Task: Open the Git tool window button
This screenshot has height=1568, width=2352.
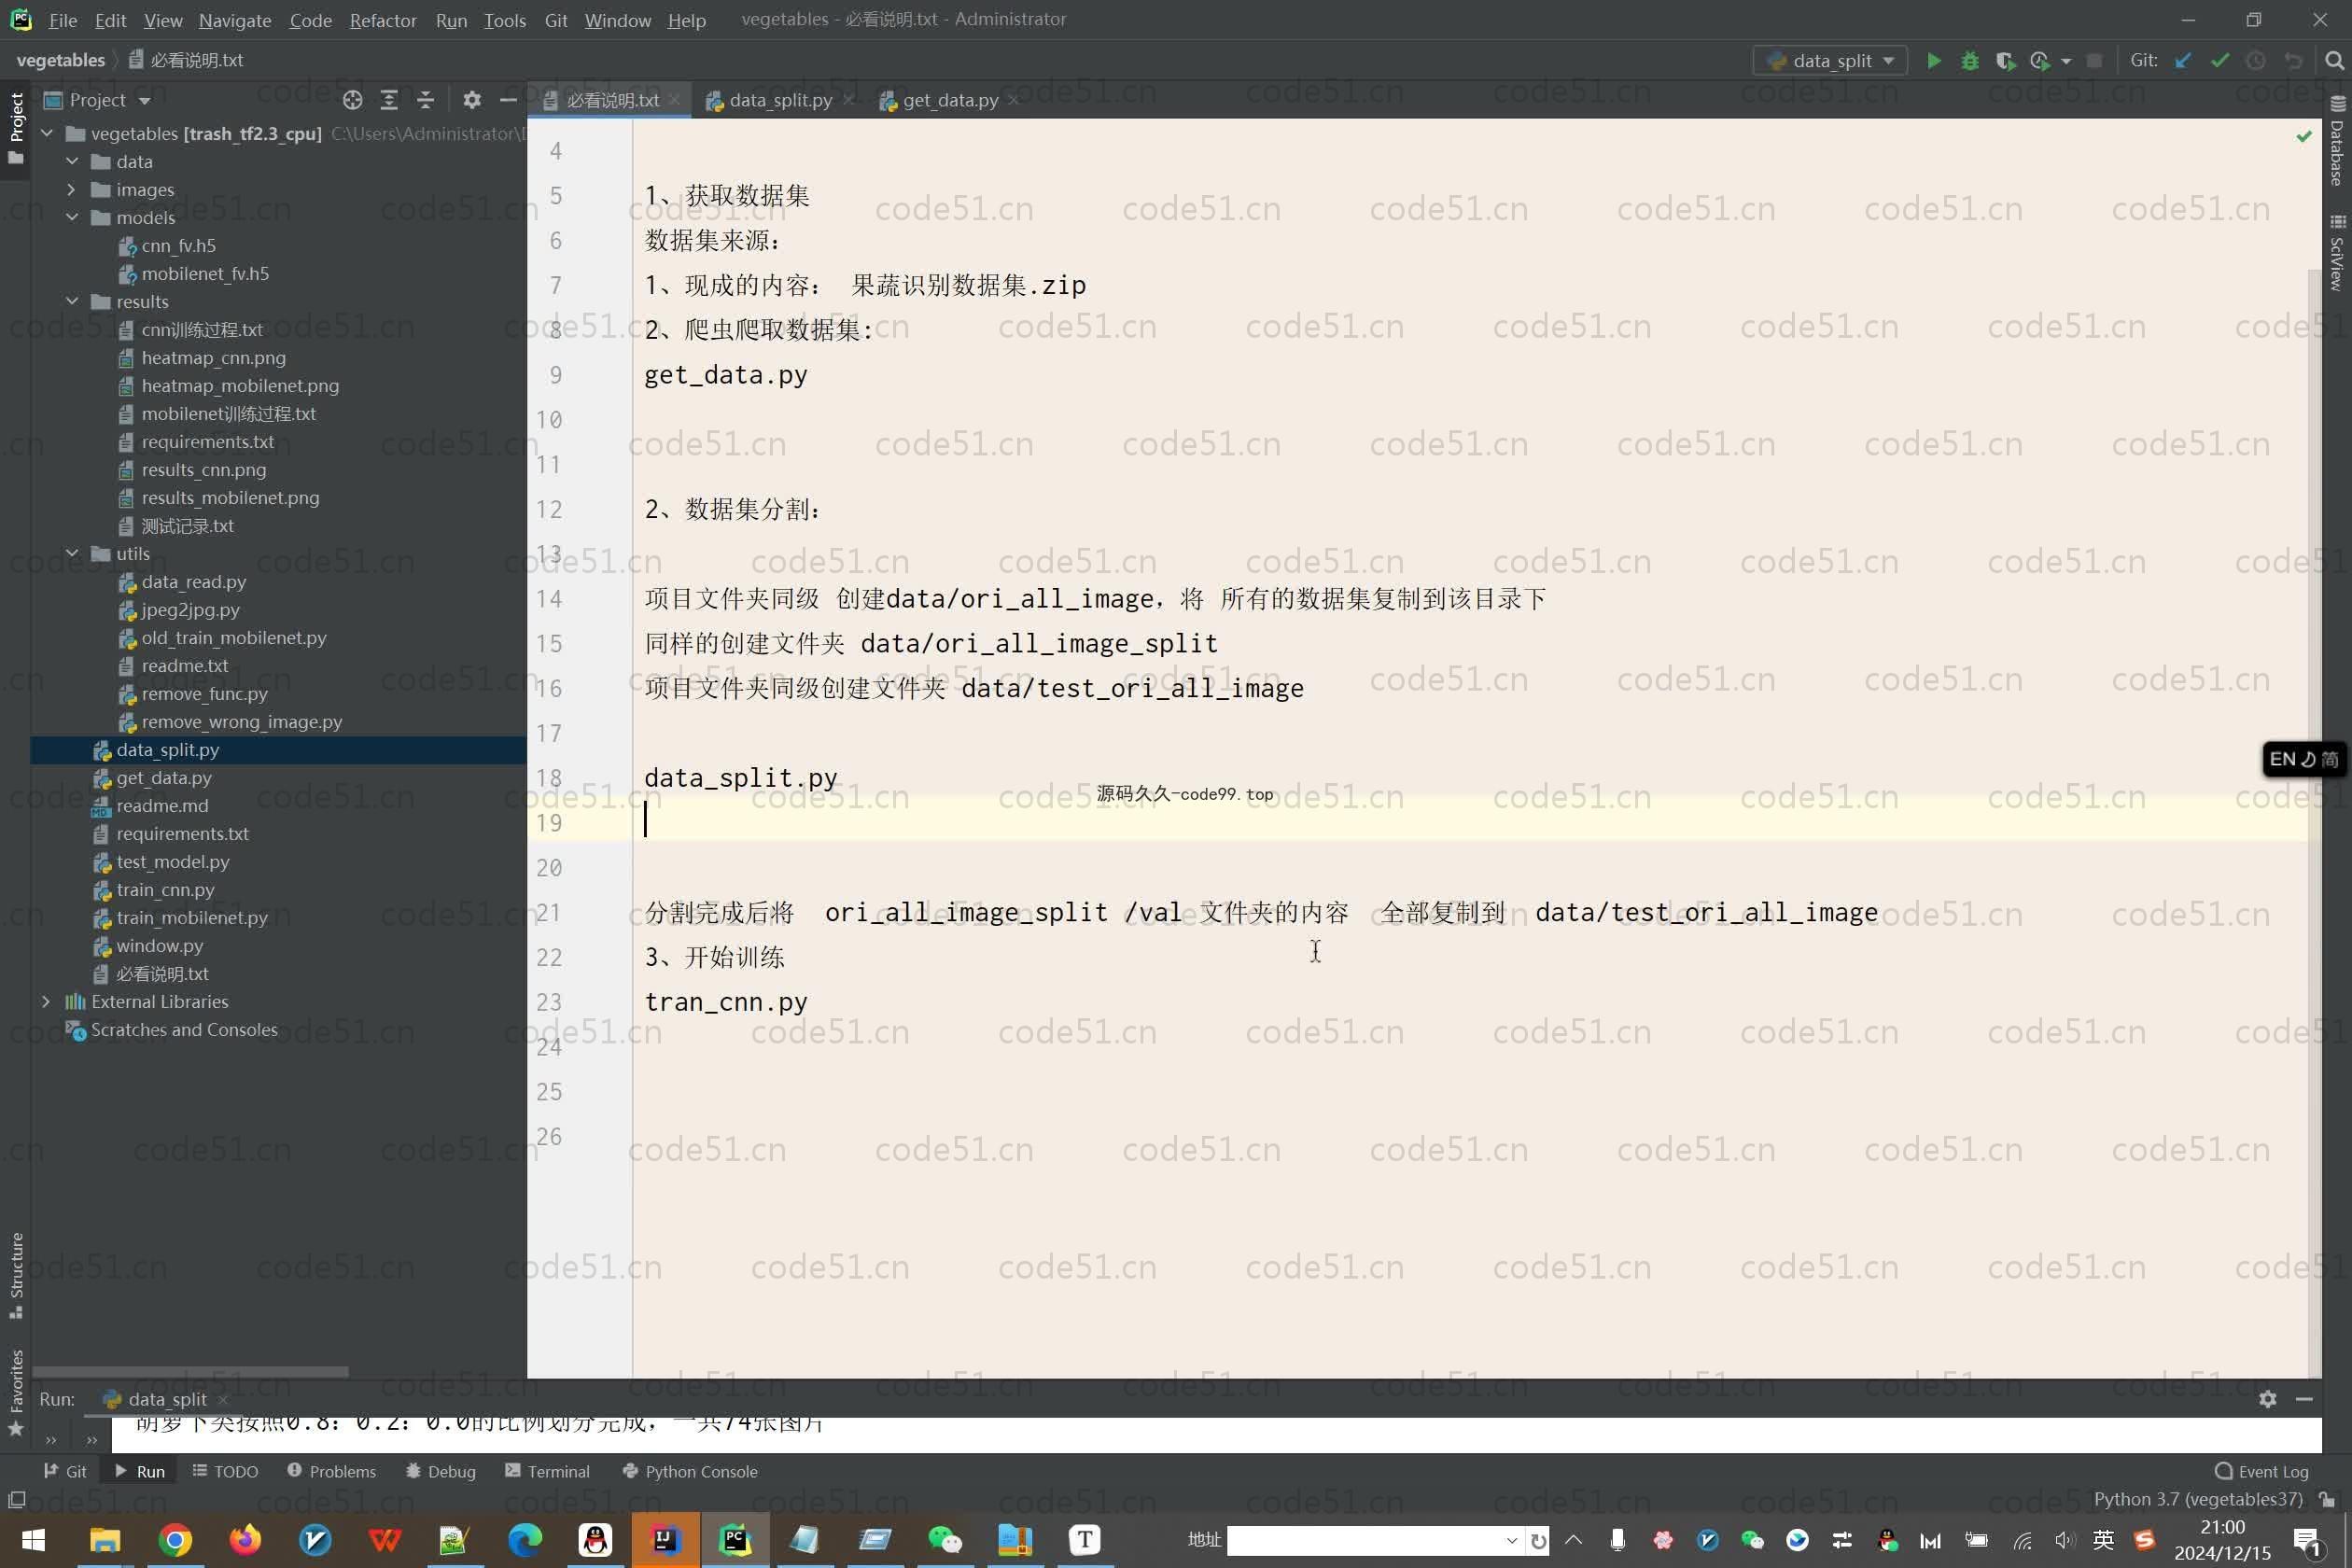Action: (x=65, y=1472)
